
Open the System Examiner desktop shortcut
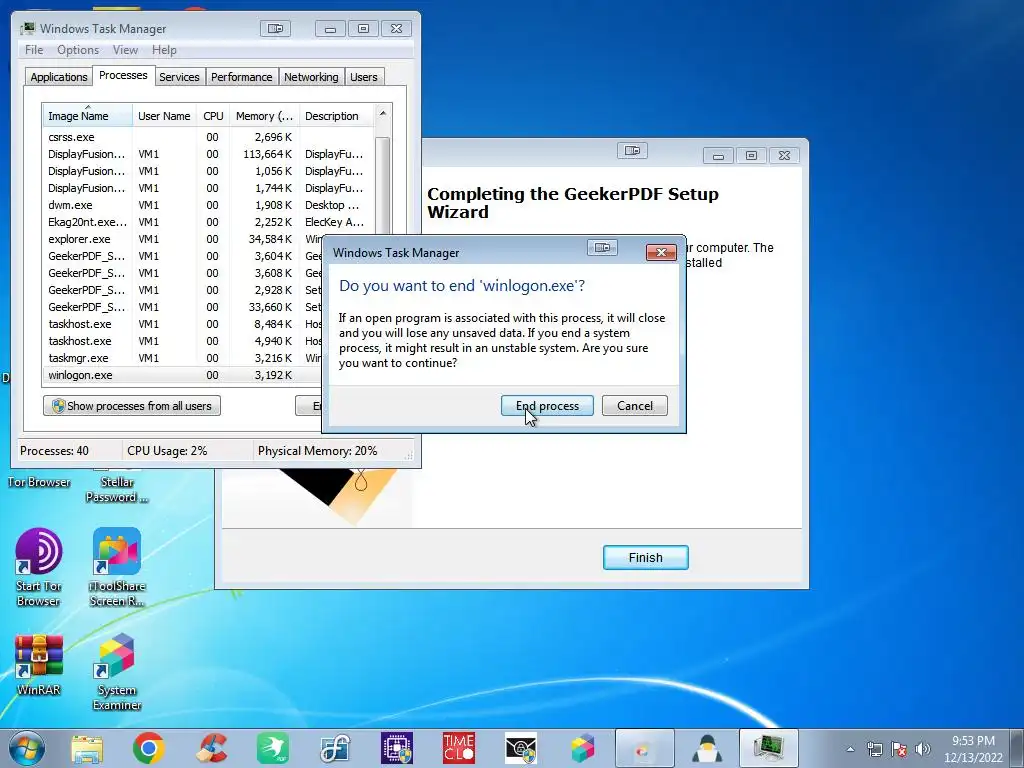tap(117, 673)
